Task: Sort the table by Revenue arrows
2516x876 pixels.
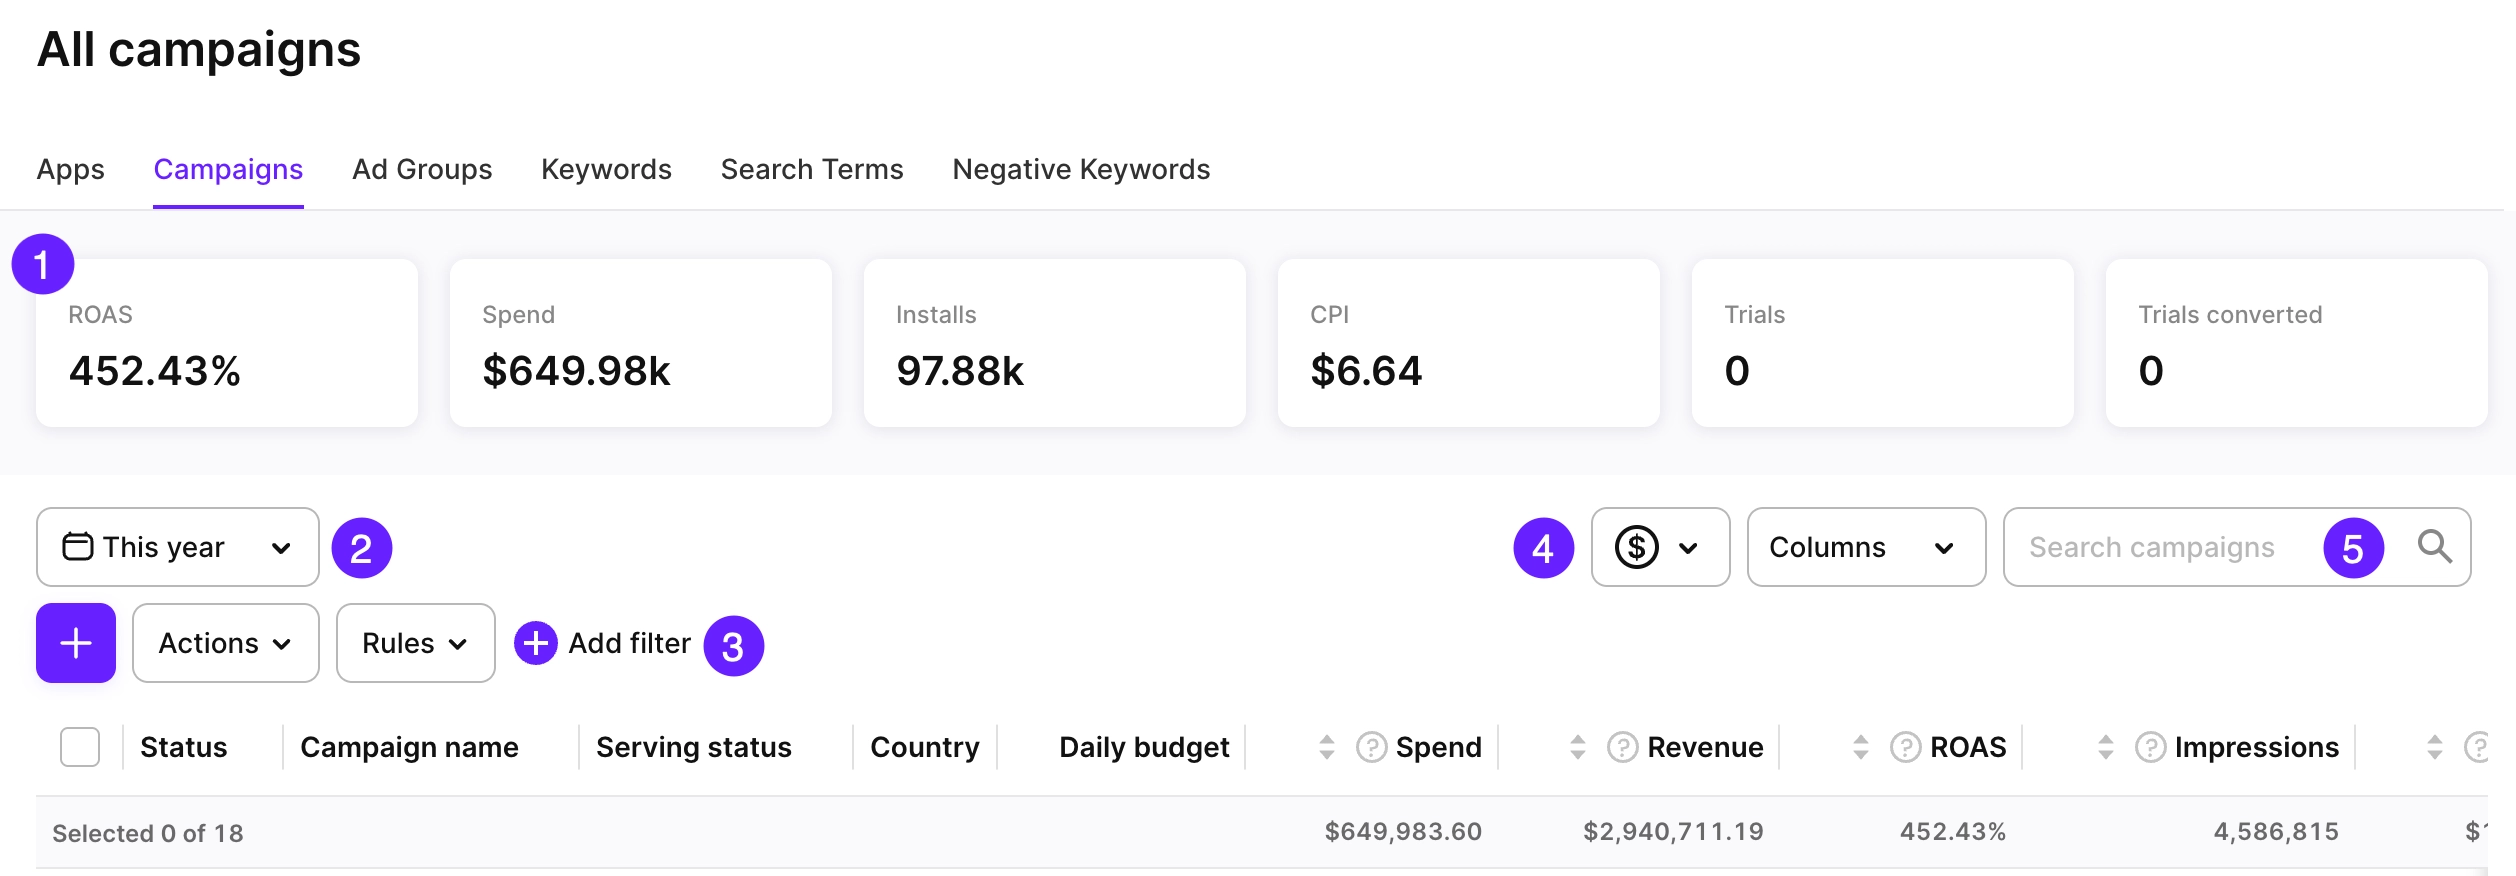Action: (x=1578, y=747)
